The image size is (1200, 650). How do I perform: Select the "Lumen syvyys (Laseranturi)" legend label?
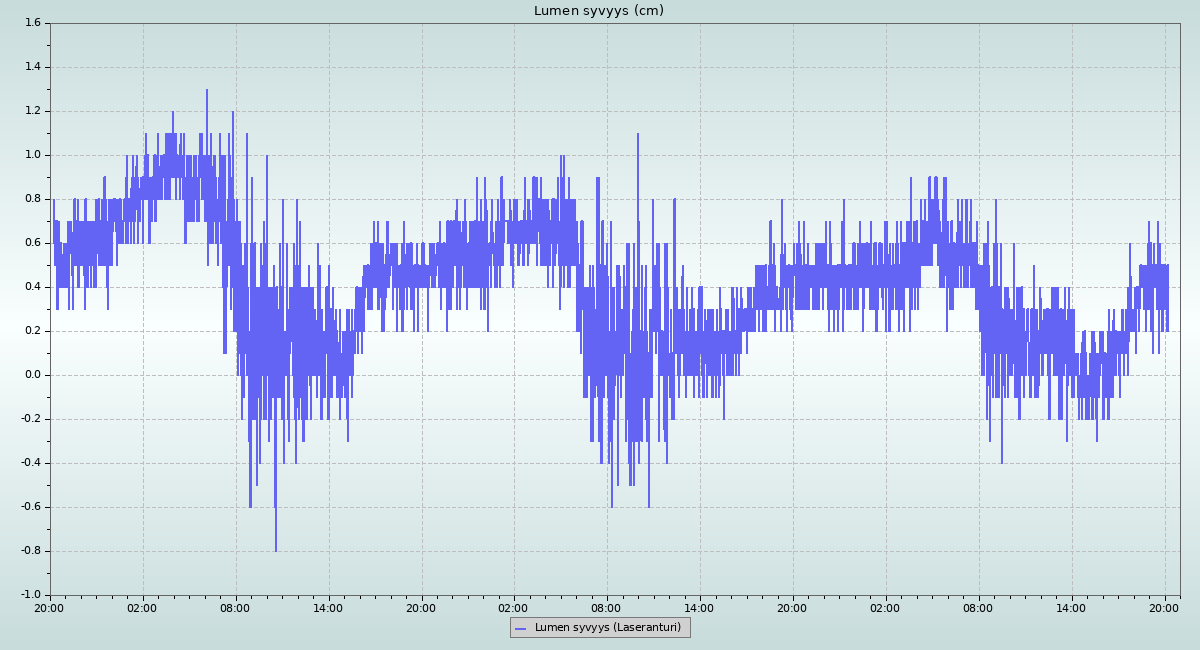pyautogui.click(x=607, y=628)
